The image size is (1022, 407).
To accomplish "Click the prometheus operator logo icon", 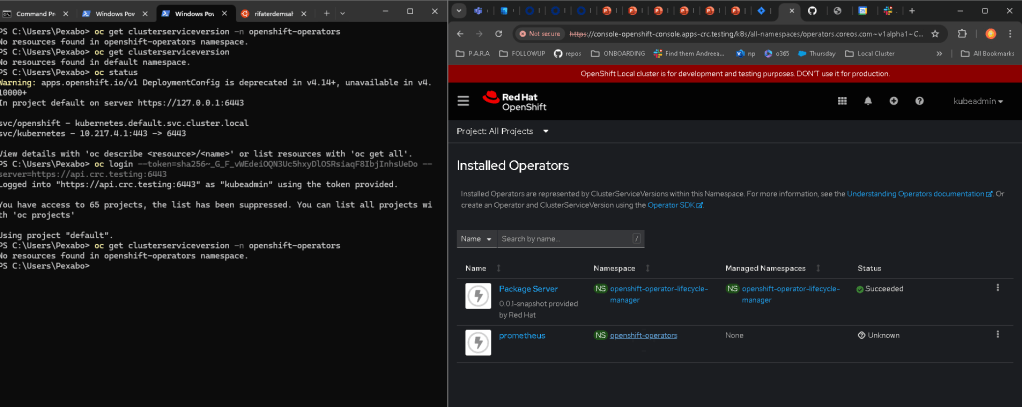I will coord(478,342).
